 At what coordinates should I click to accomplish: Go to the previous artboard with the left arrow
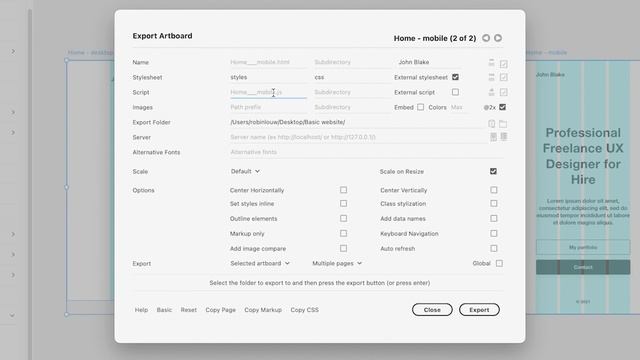486,38
